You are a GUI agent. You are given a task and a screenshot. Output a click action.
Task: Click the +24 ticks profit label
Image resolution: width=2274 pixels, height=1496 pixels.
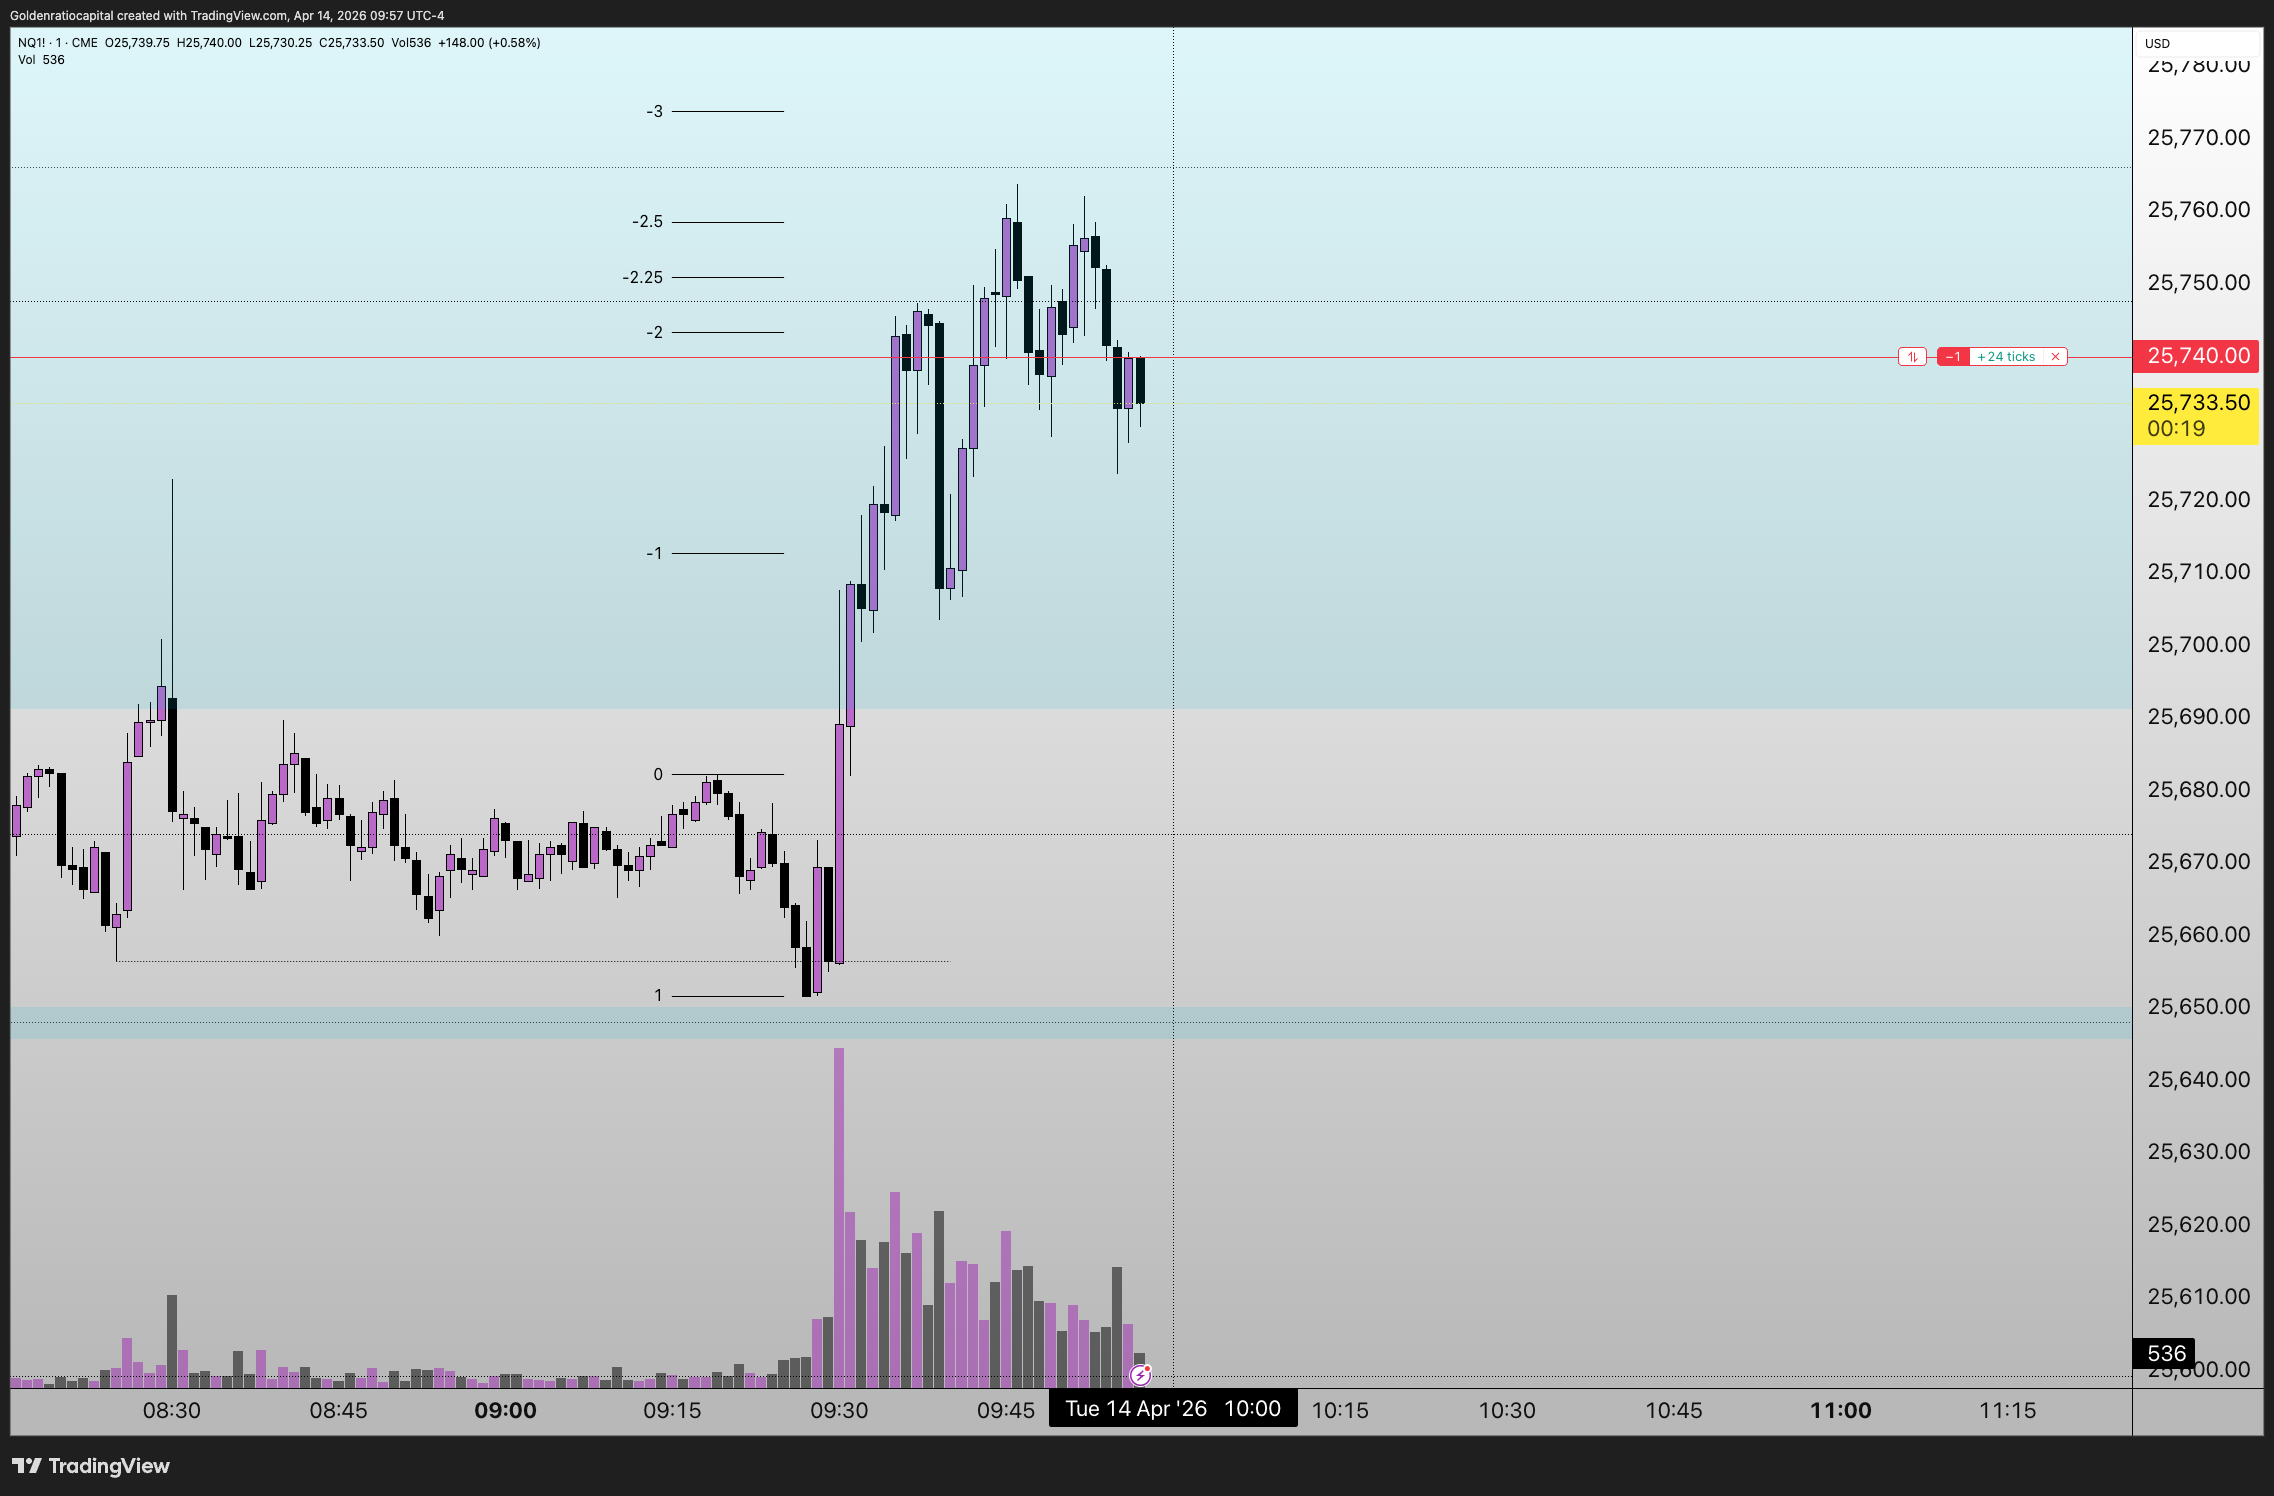pos(2006,357)
